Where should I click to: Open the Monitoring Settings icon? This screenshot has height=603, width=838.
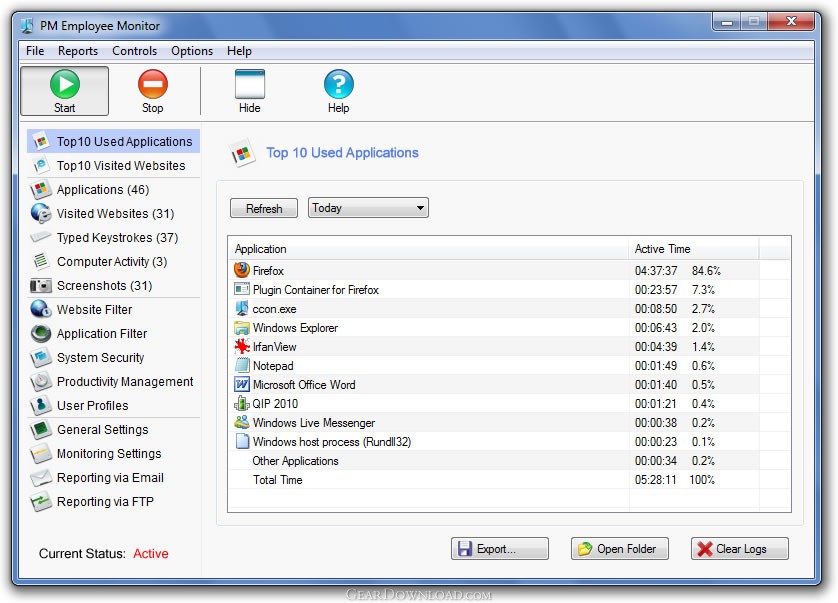click(41, 453)
